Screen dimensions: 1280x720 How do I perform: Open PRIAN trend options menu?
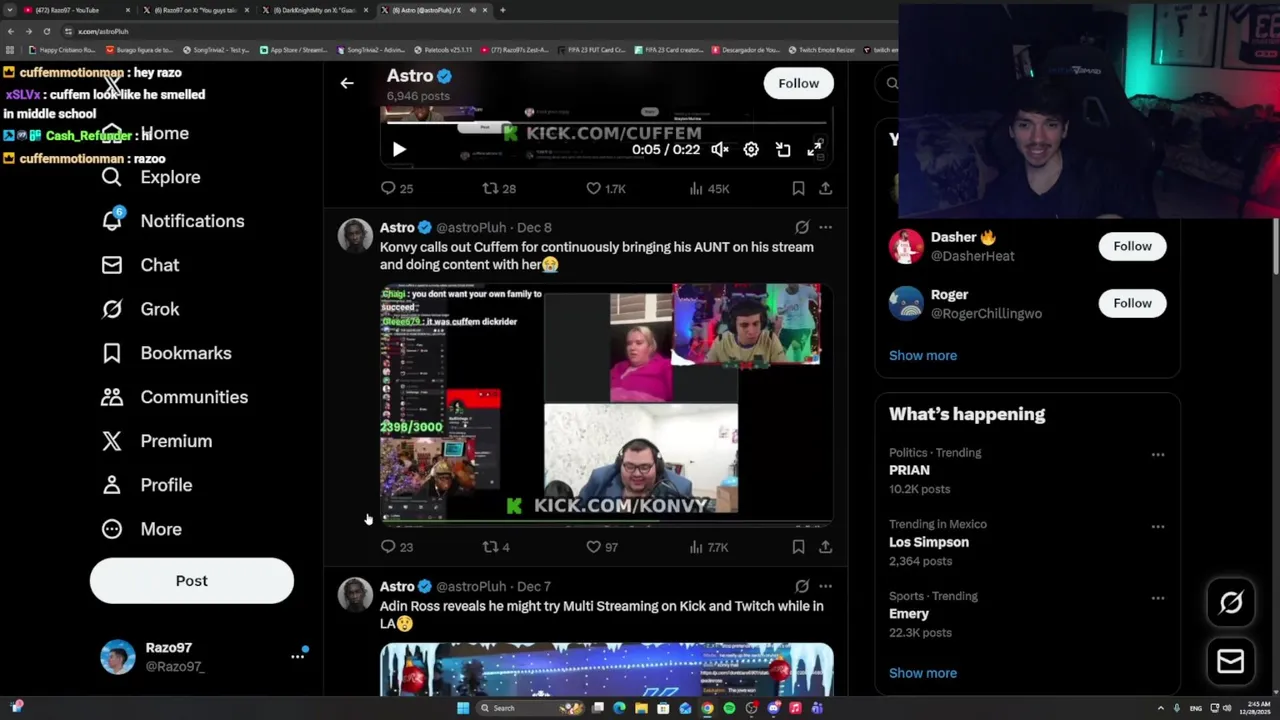1157,455
